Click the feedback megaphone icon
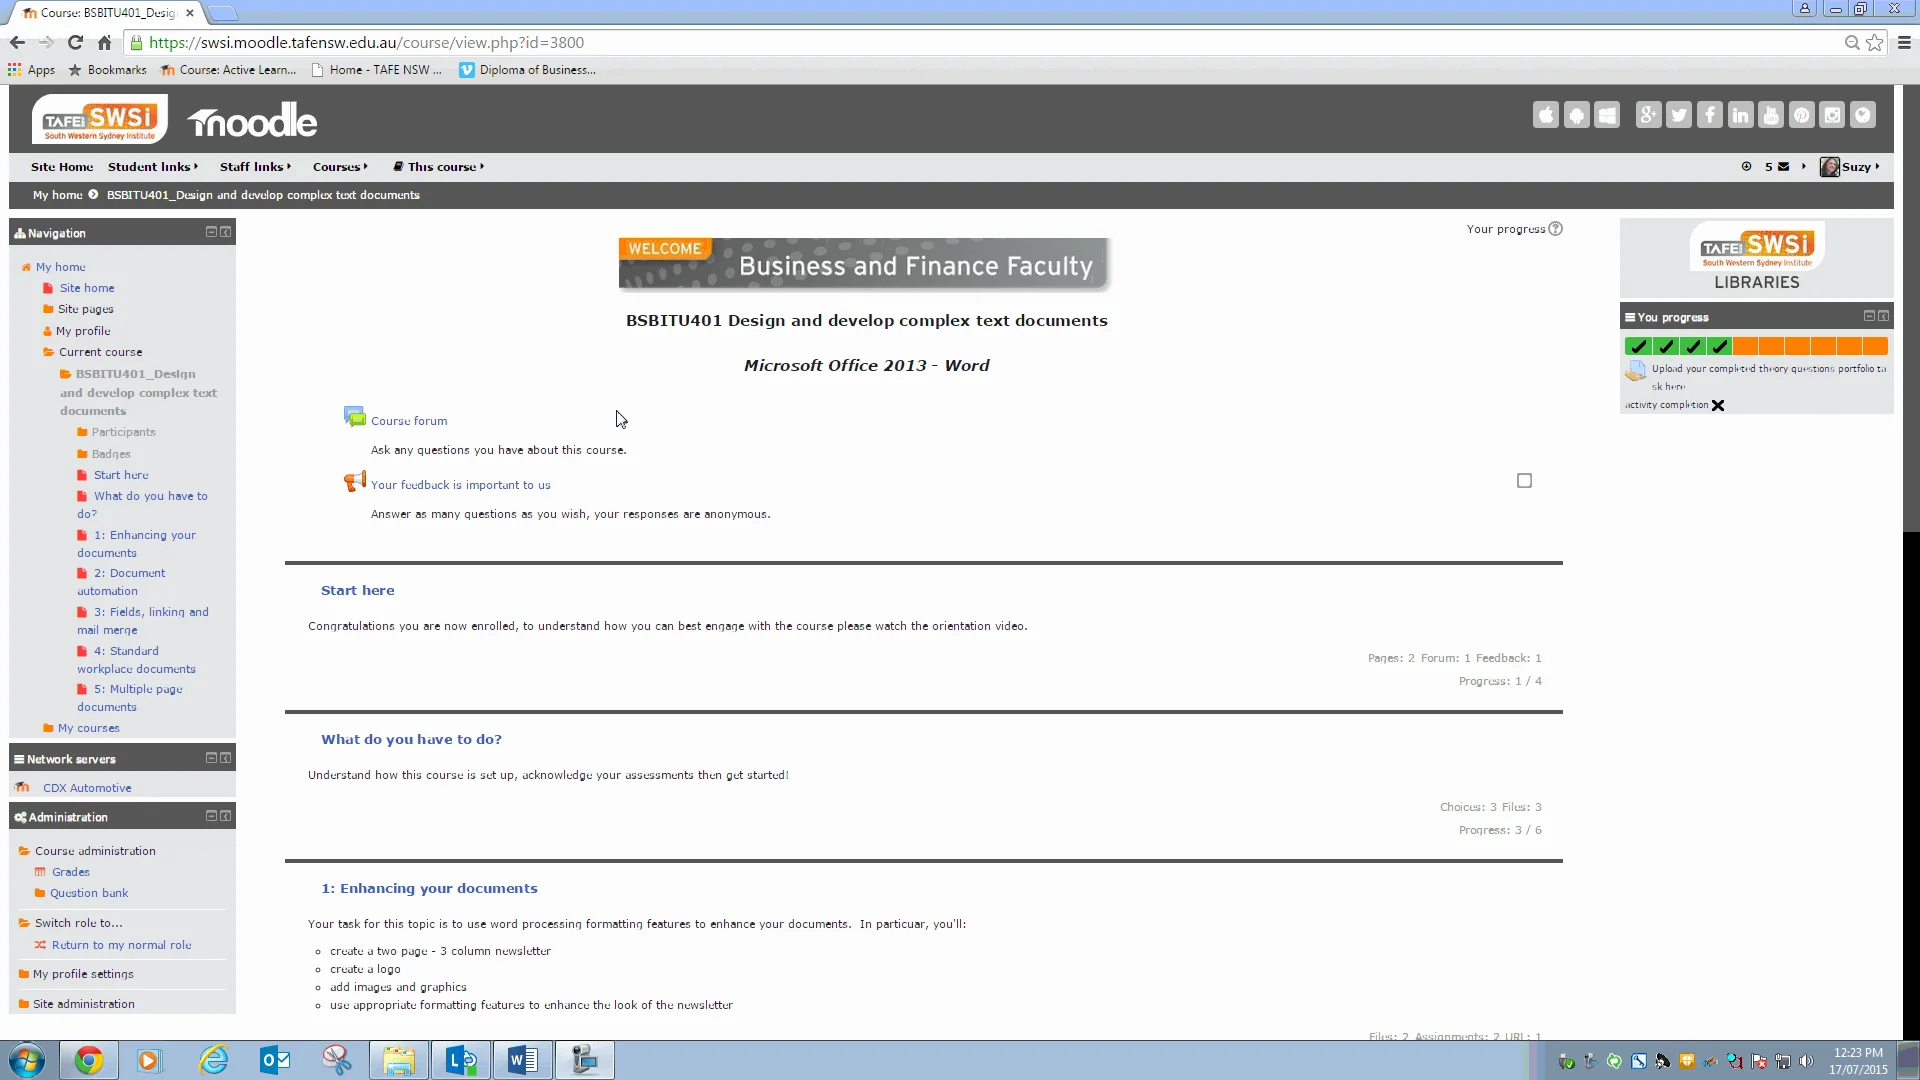 coord(355,482)
